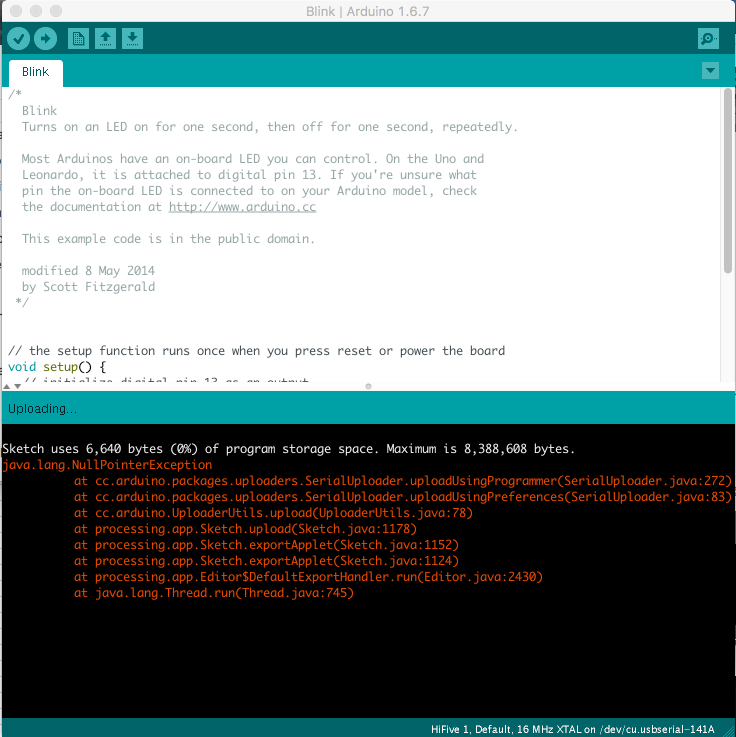Click the 'Uploading...' status text
Viewport: 736px width, 737px height.
tap(43, 409)
